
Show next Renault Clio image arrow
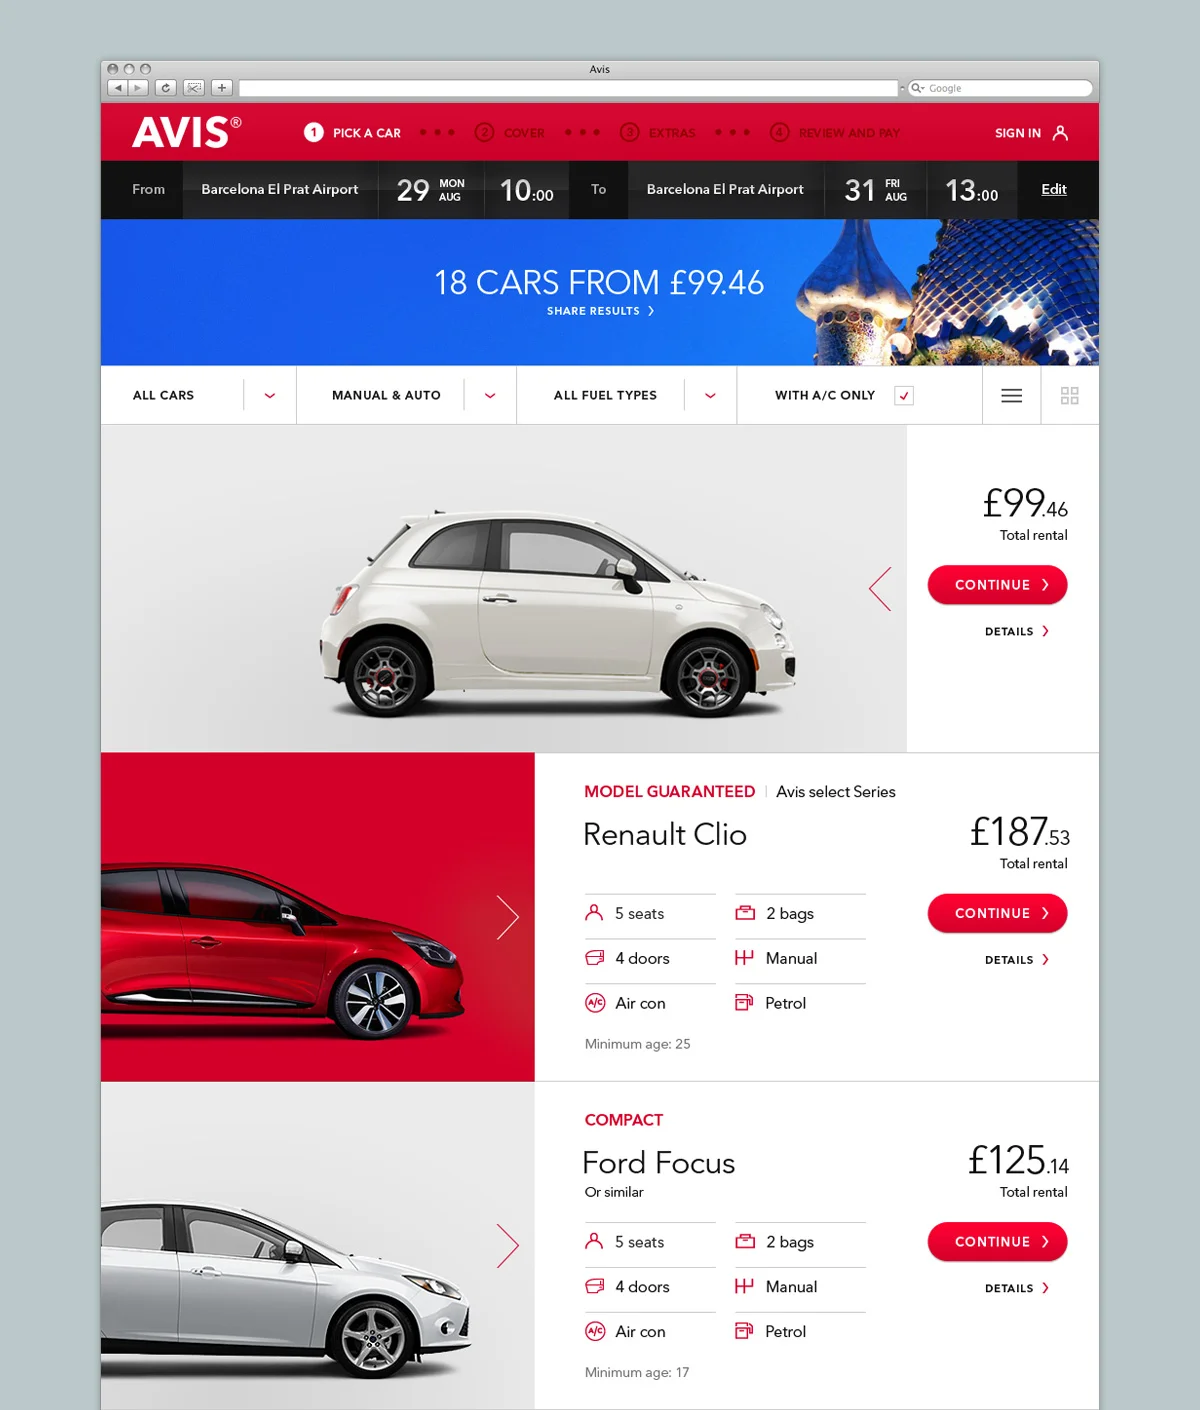pos(508,917)
